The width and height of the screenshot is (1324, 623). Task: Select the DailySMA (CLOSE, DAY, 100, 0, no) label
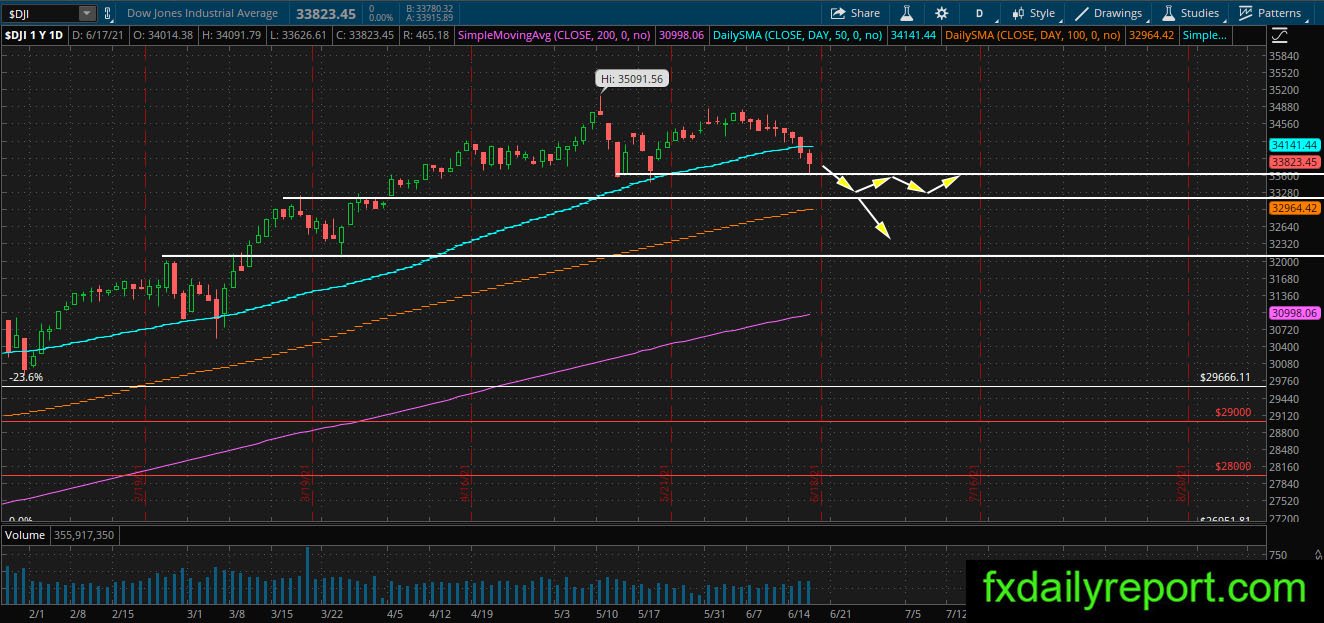click(1032, 35)
